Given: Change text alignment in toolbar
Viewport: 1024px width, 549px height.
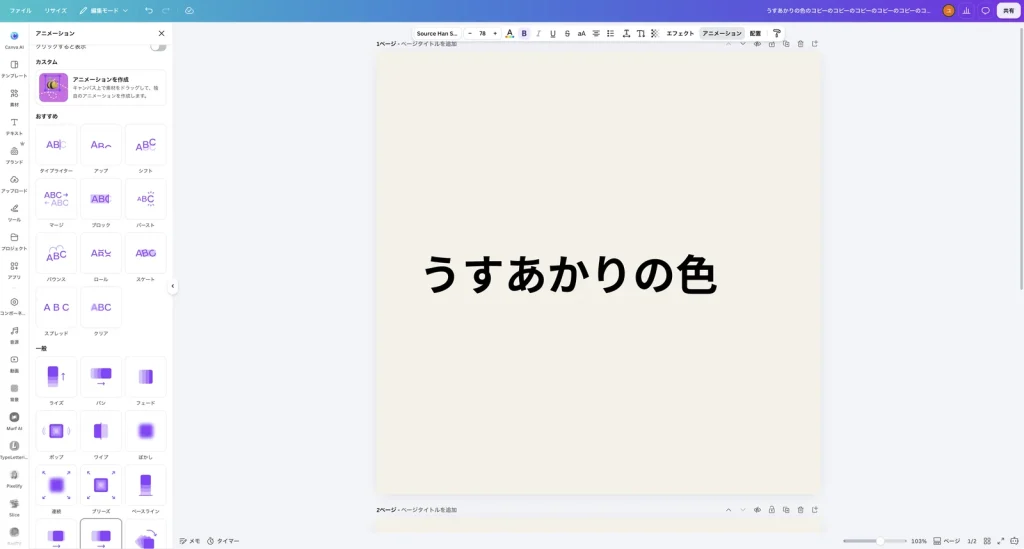Looking at the screenshot, I should point(596,33).
